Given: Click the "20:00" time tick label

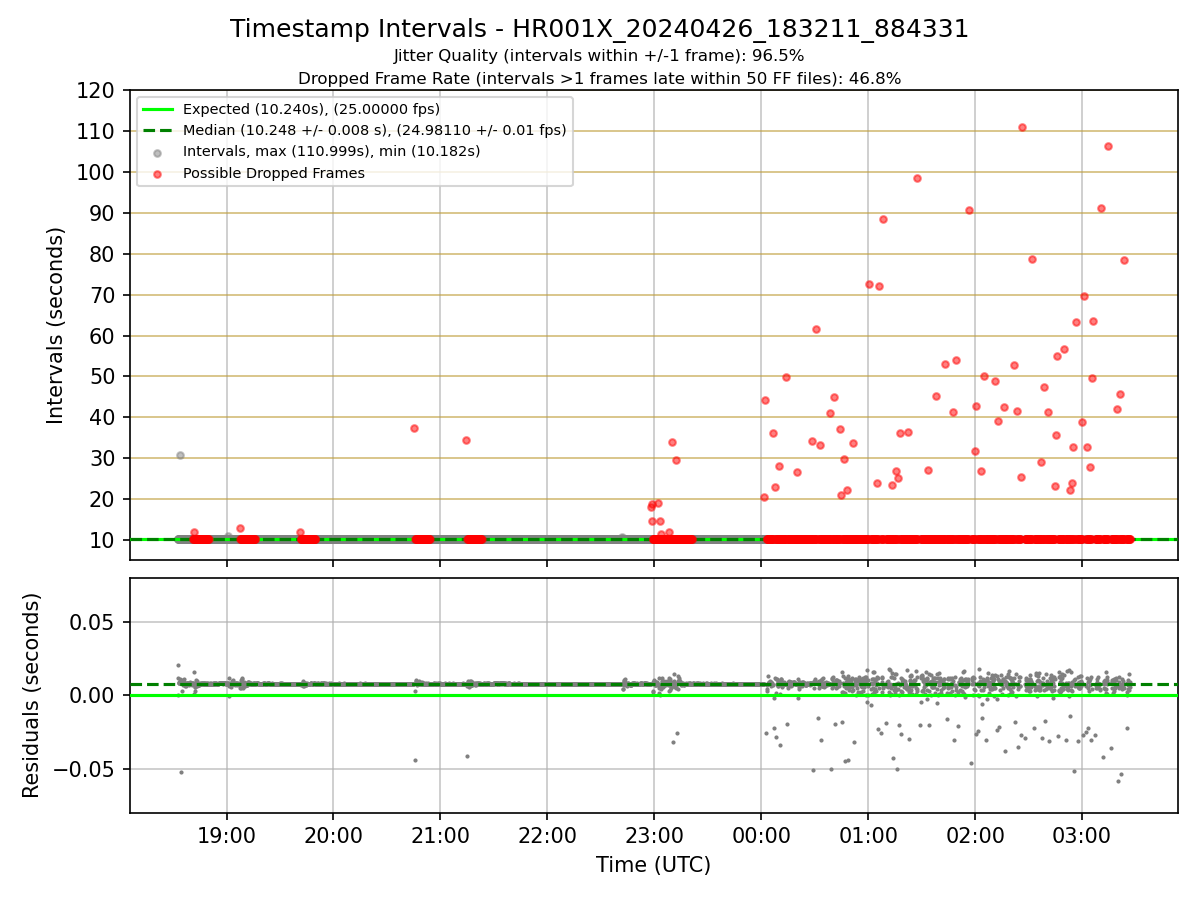Looking at the screenshot, I should (333, 834).
